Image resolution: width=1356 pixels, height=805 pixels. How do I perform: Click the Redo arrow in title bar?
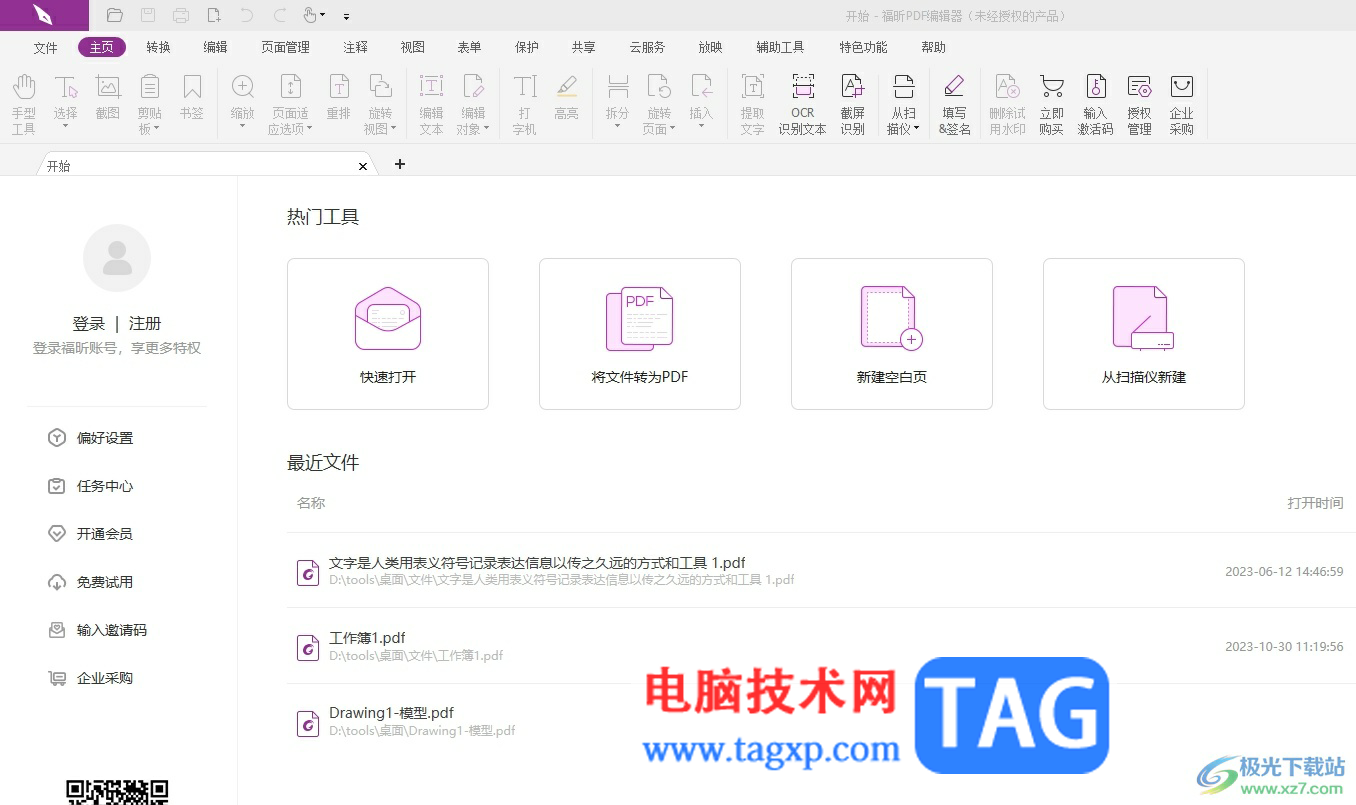(280, 15)
